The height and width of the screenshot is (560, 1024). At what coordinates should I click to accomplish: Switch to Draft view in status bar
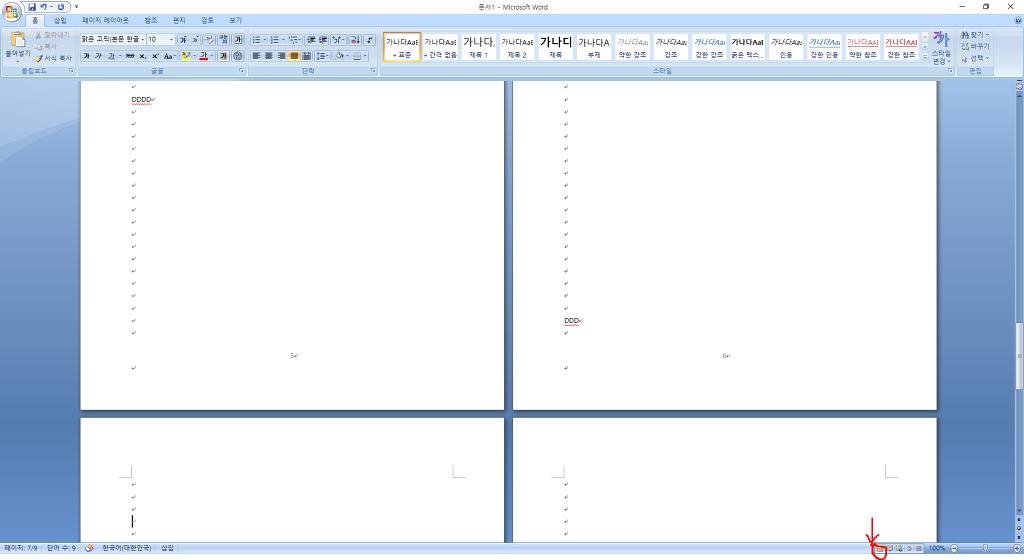pyautogui.click(x=919, y=548)
